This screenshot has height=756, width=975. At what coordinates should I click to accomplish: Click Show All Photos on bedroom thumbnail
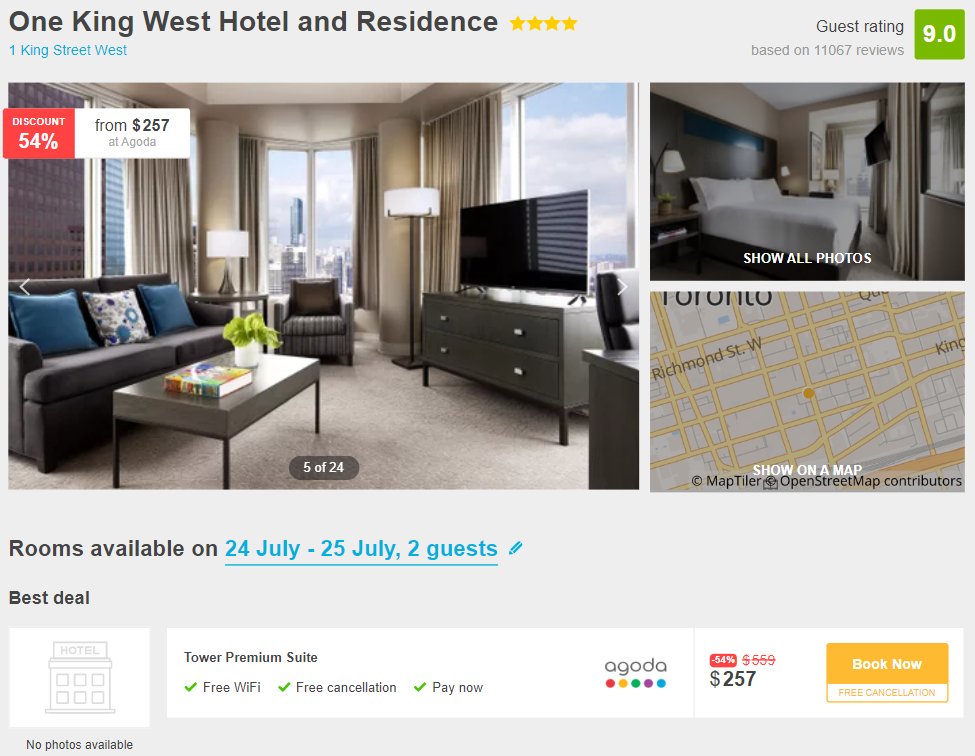(807, 258)
